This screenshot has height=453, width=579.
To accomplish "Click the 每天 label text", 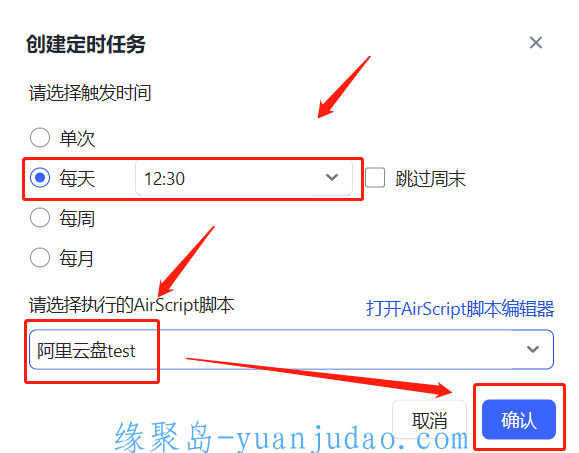I will (x=77, y=179).
